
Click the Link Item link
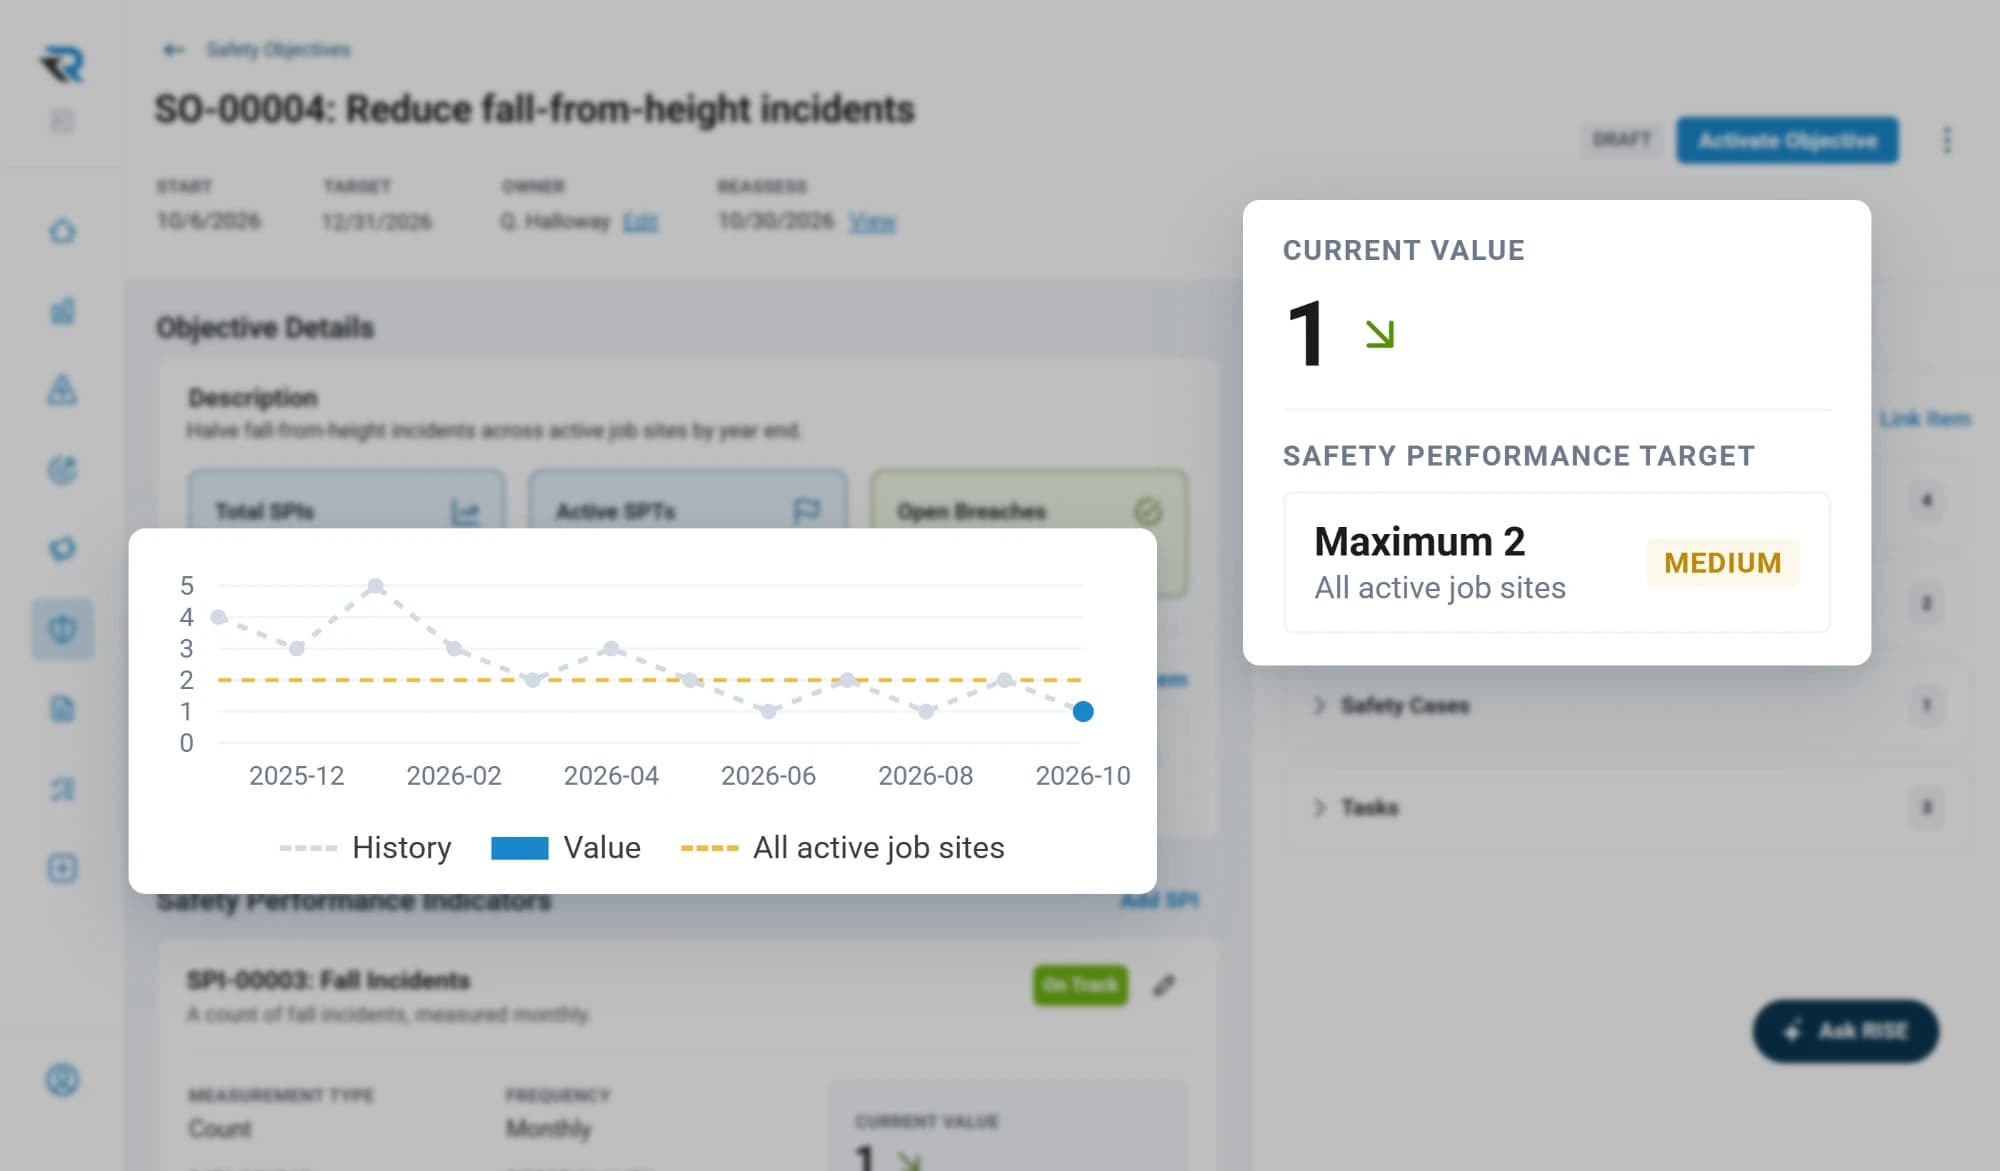[x=1924, y=419]
